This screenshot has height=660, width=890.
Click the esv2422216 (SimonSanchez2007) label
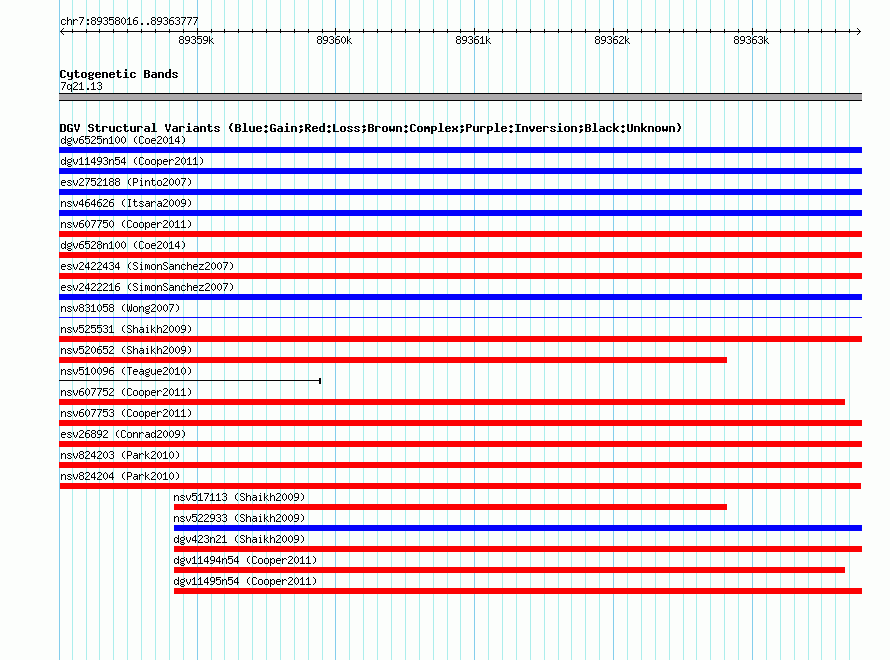click(x=147, y=287)
